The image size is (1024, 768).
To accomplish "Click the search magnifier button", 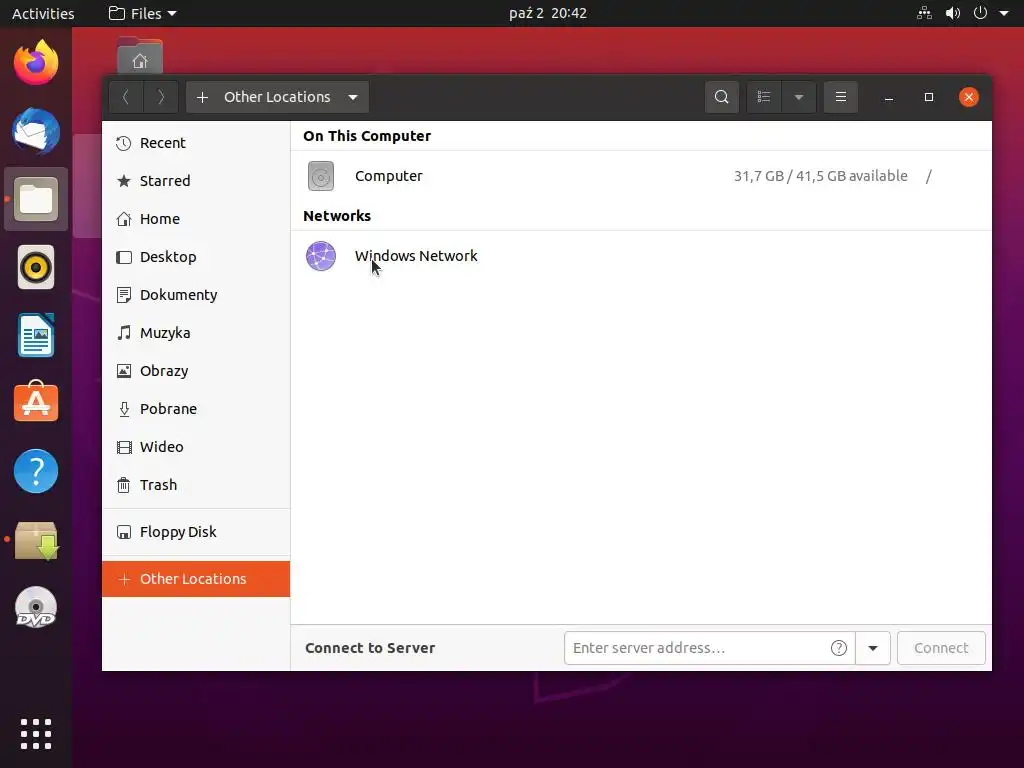I will pos(722,97).
